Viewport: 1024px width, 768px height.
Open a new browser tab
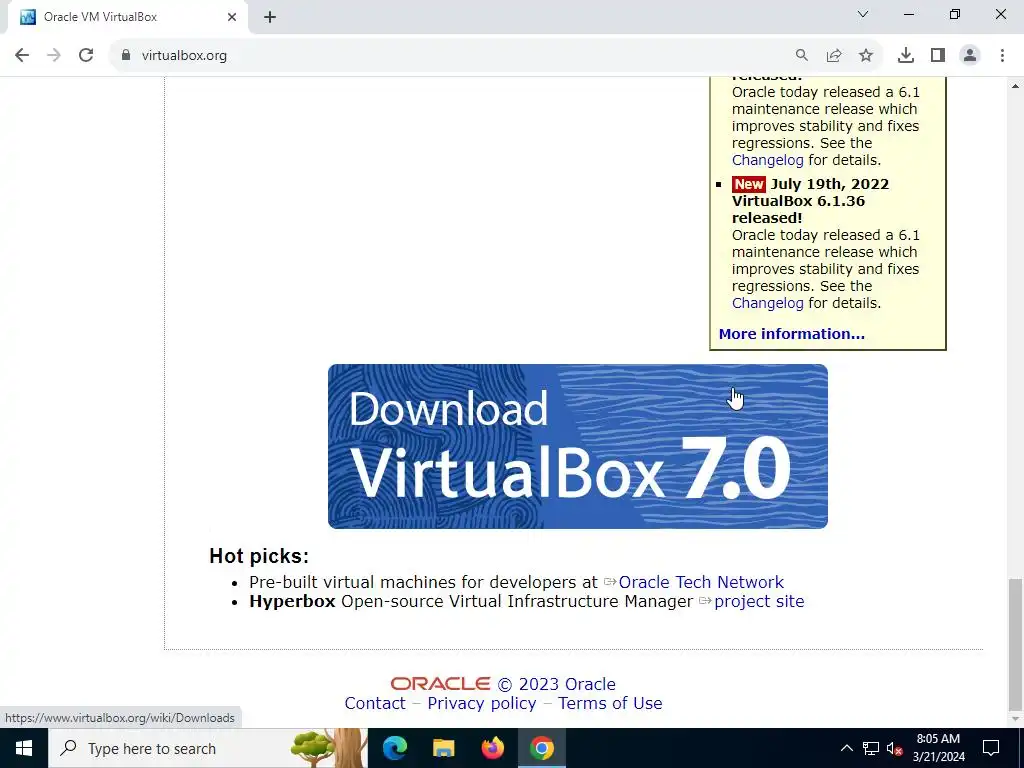click(x=270, y=17)
